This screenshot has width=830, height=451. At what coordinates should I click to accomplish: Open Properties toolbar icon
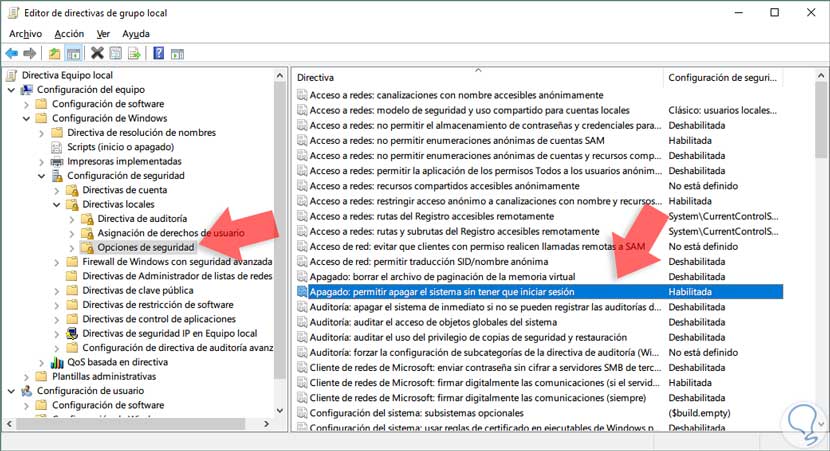pos(115,53)
